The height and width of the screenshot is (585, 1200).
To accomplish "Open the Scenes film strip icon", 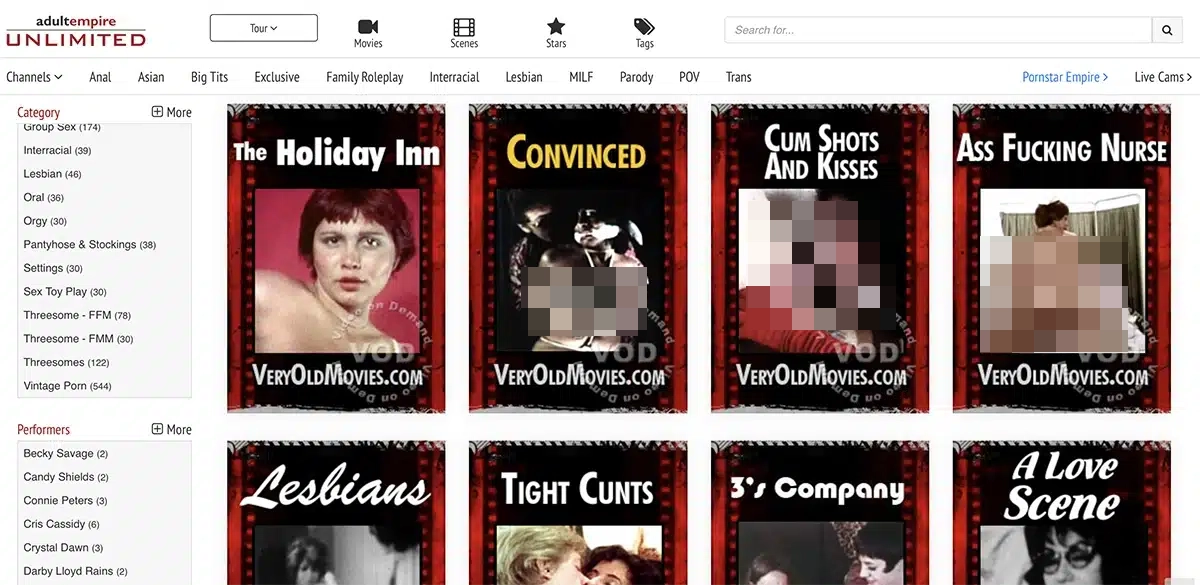I will pos(464,27).
